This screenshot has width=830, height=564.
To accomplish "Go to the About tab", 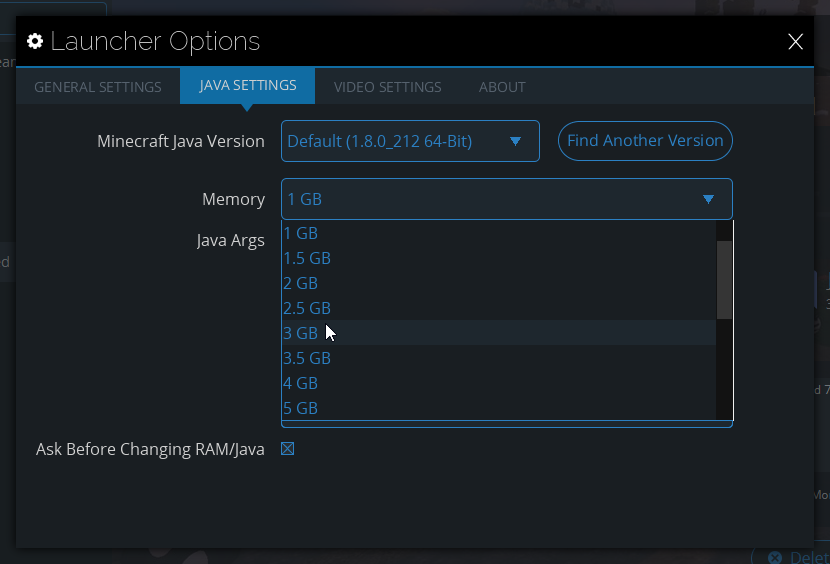I will click(502, 87).
